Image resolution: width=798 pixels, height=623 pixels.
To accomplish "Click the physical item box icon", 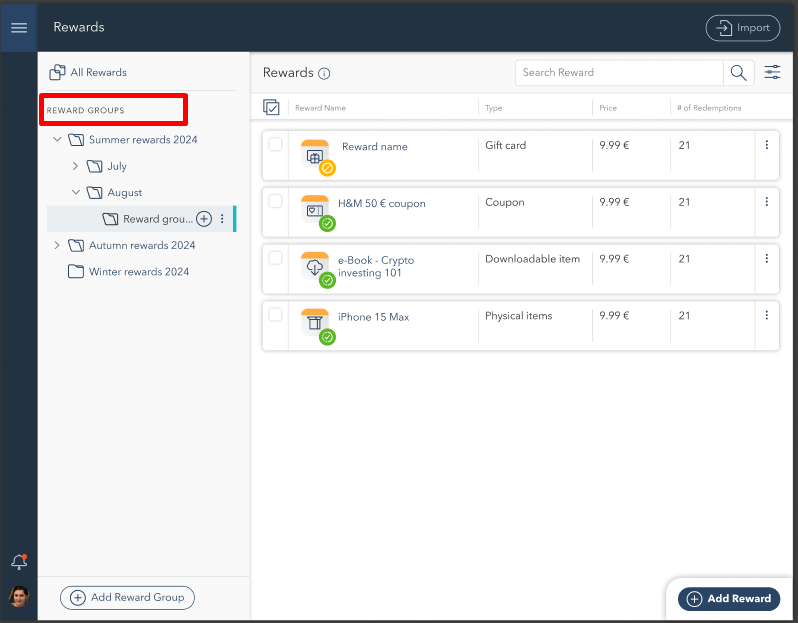I will pyautogui.click(x=315, y=323).
